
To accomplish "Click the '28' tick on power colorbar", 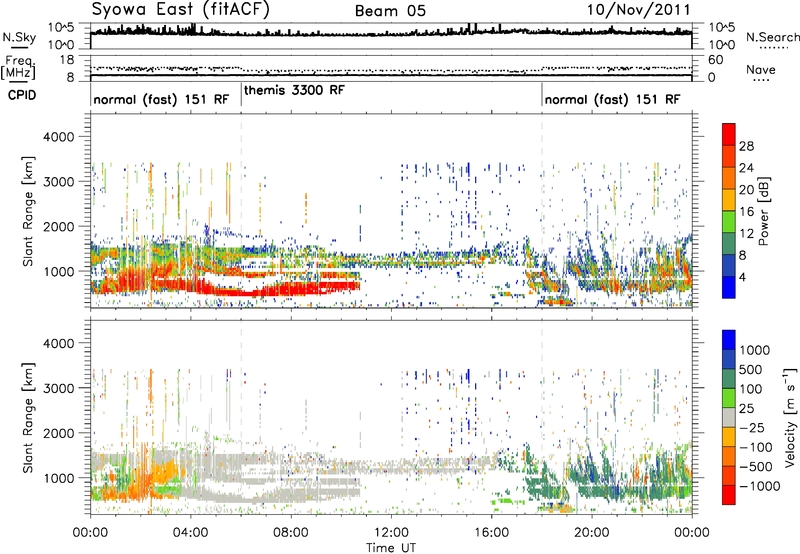I will click(x=746, y=146).
